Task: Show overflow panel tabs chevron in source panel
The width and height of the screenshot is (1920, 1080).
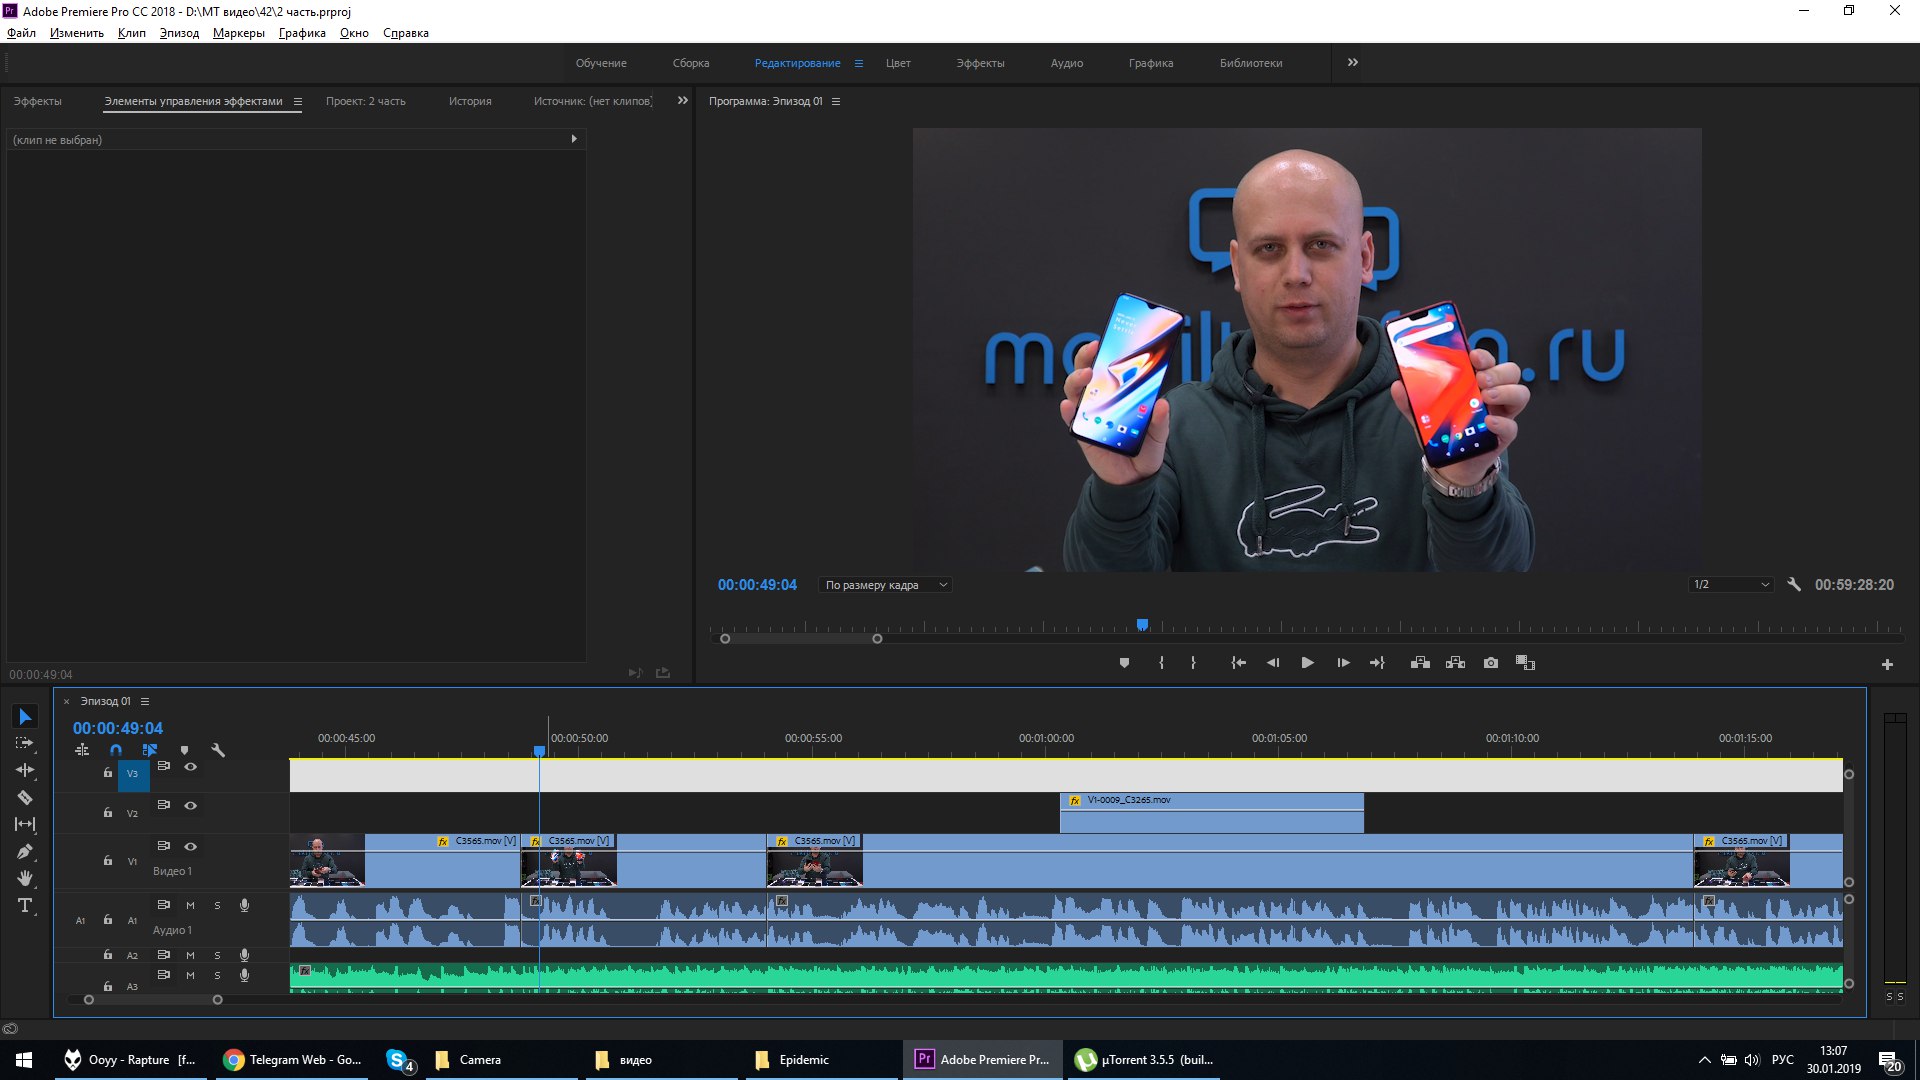Action: [683, 100]
